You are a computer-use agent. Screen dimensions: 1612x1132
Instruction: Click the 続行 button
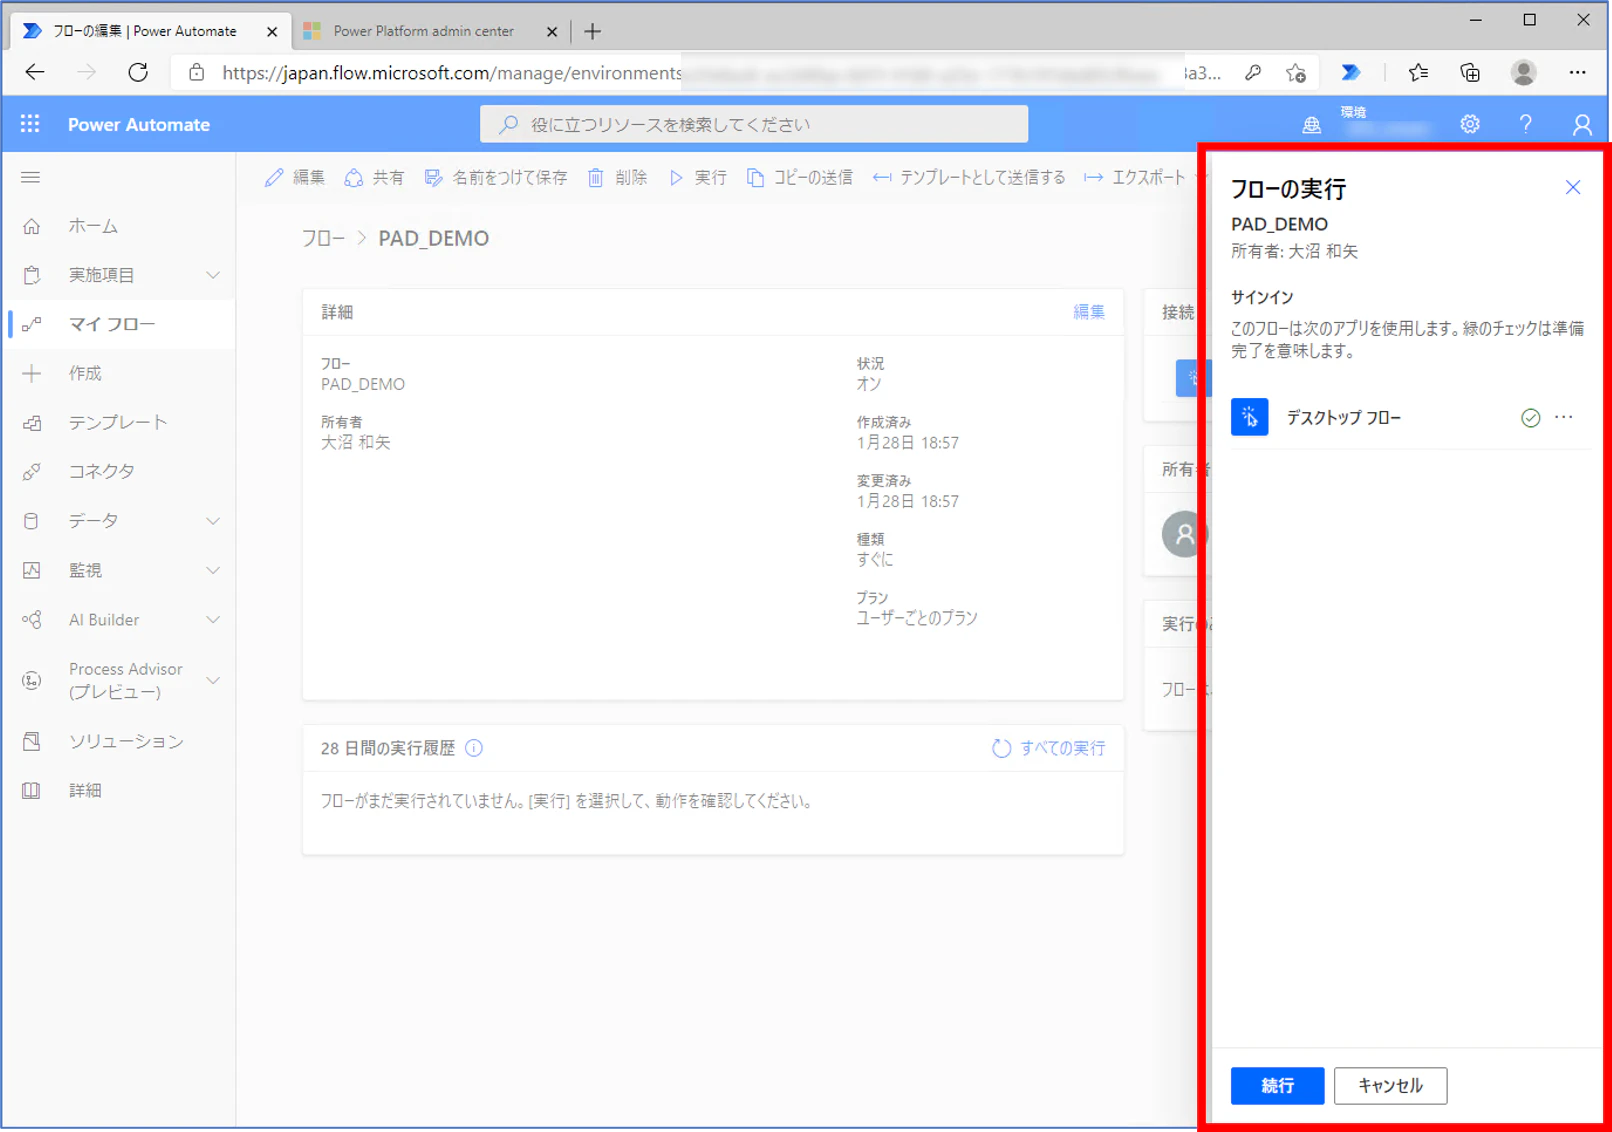1277,1085
